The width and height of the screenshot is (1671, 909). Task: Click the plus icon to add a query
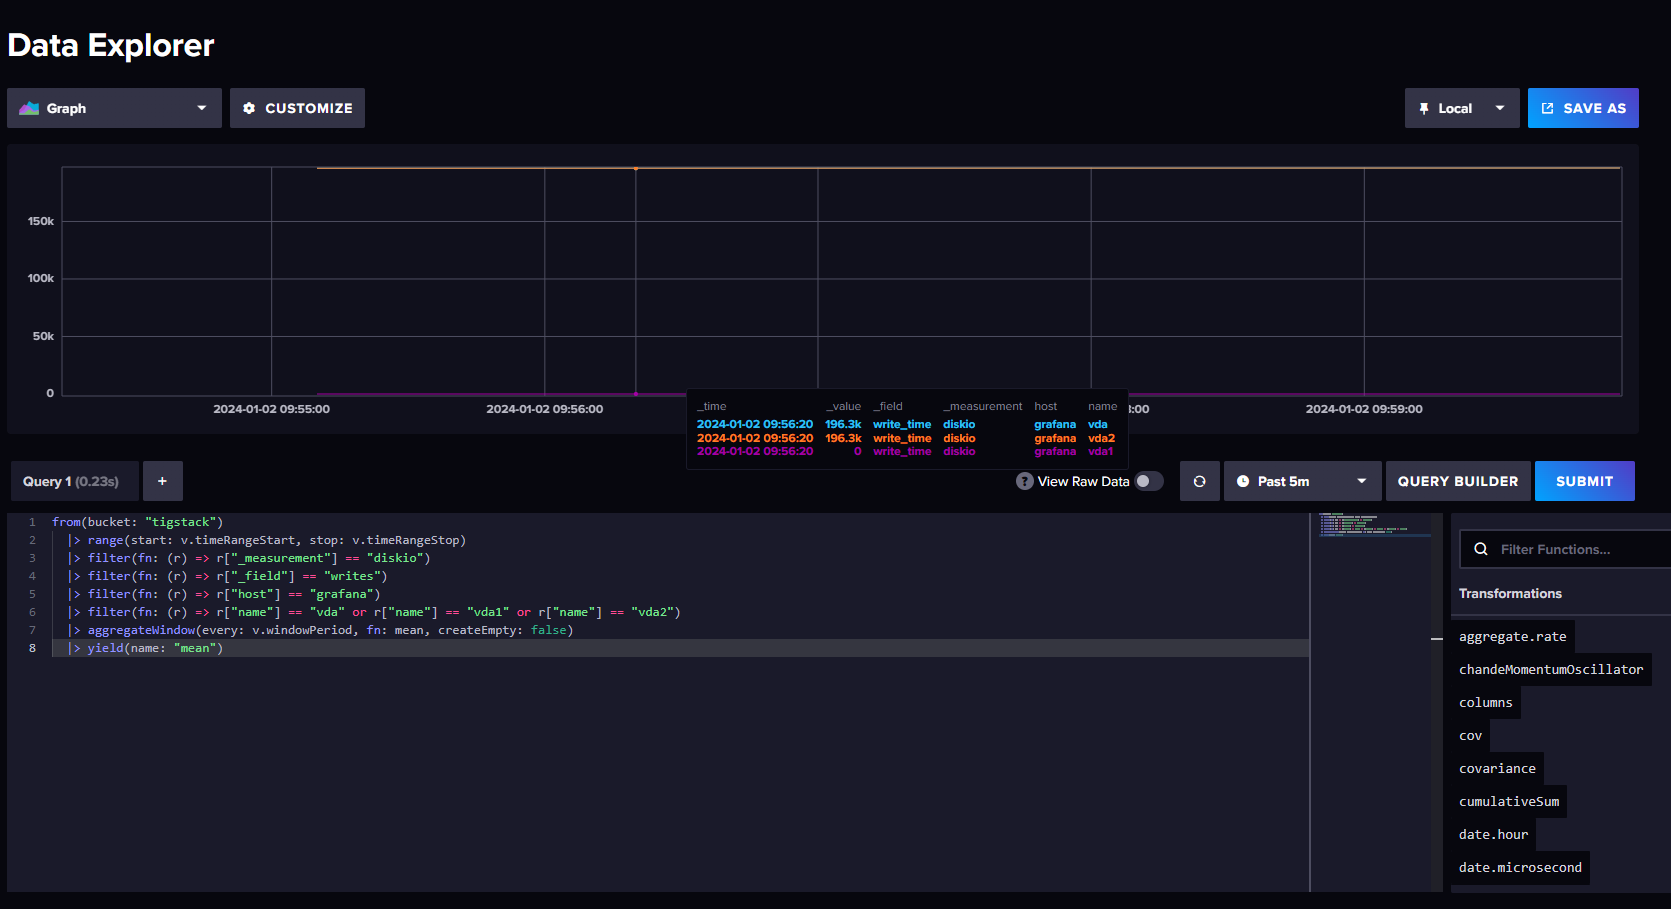click(162, 481)
